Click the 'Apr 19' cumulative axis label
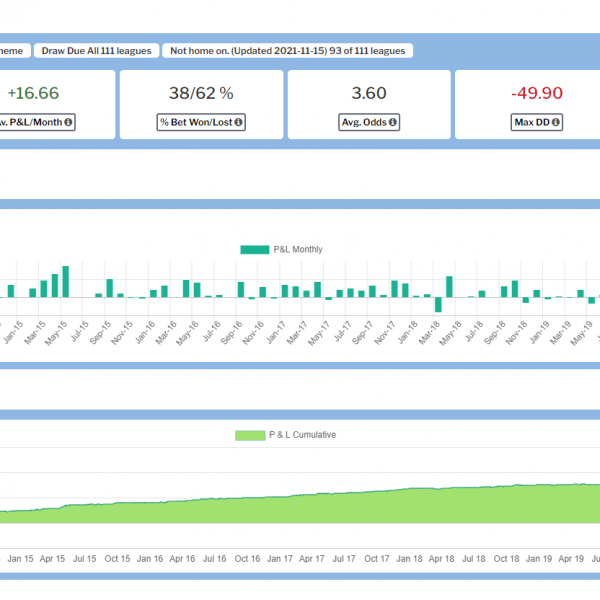Screen dimensions: 600x600 pyautogui.click(x=571, y=559)
